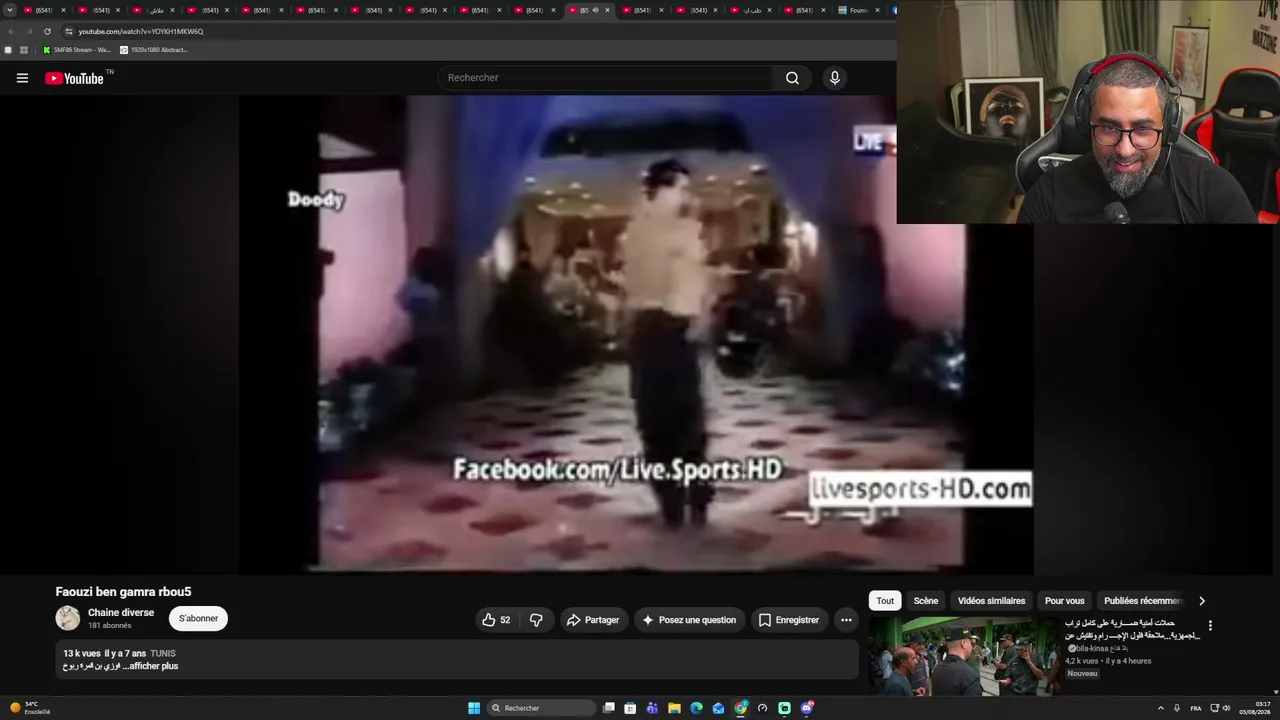
Task: Click the YouTube Rechercher search field
Action: [605, 78]
